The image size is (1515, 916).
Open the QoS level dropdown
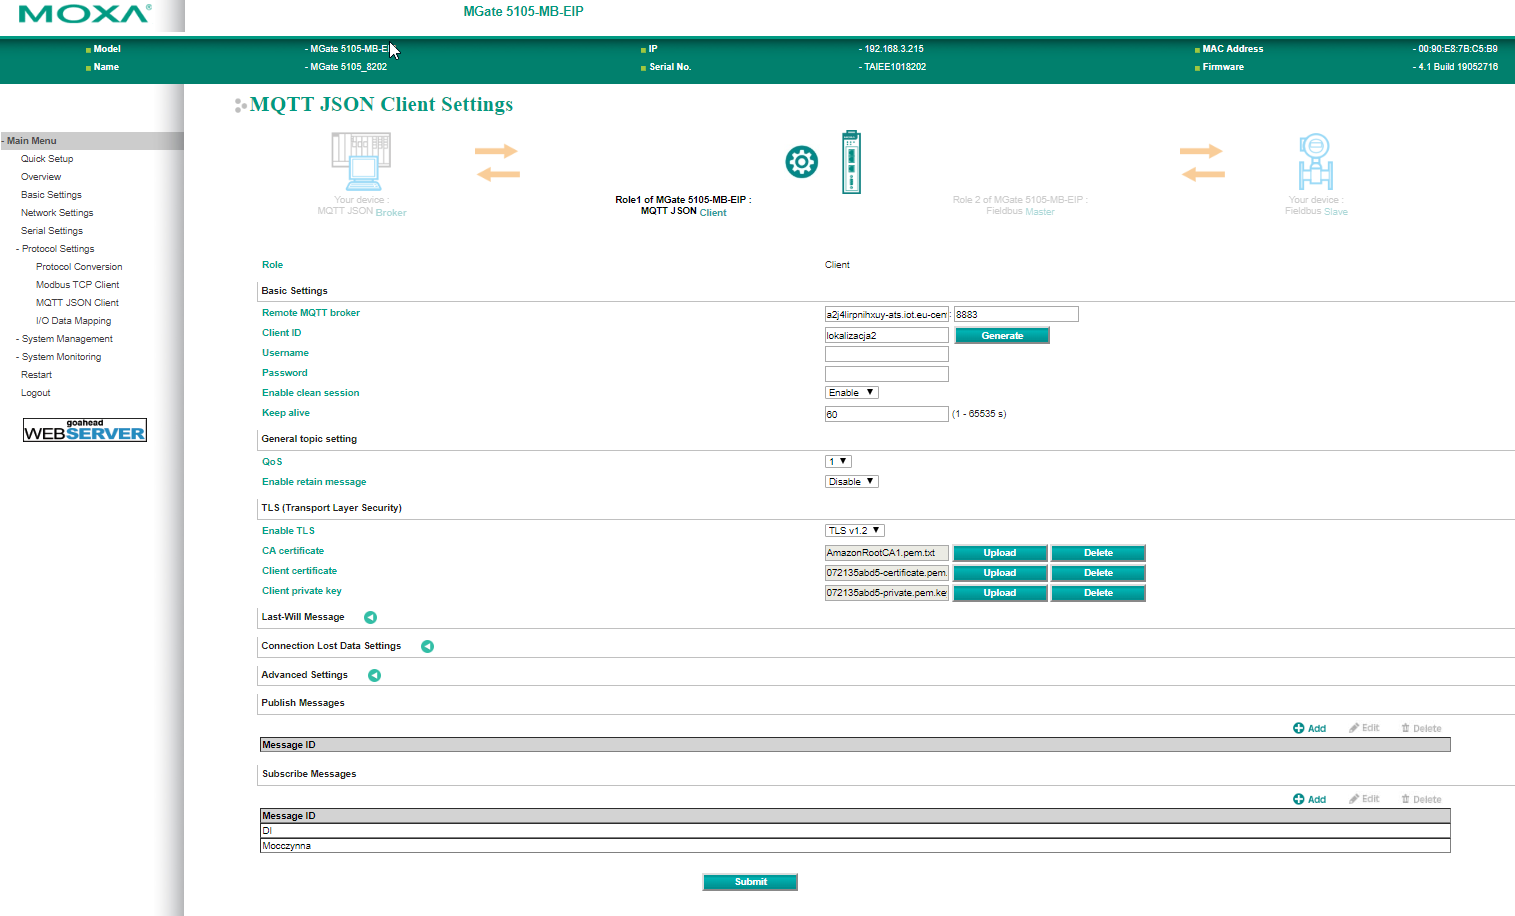[838, 461]
